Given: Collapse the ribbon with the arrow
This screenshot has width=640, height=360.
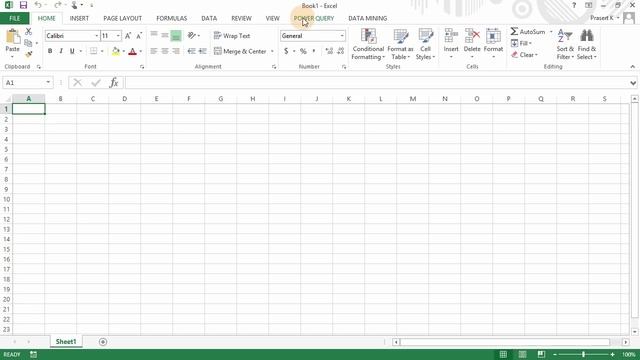Looking at the screenshot, I should [633, 67].
